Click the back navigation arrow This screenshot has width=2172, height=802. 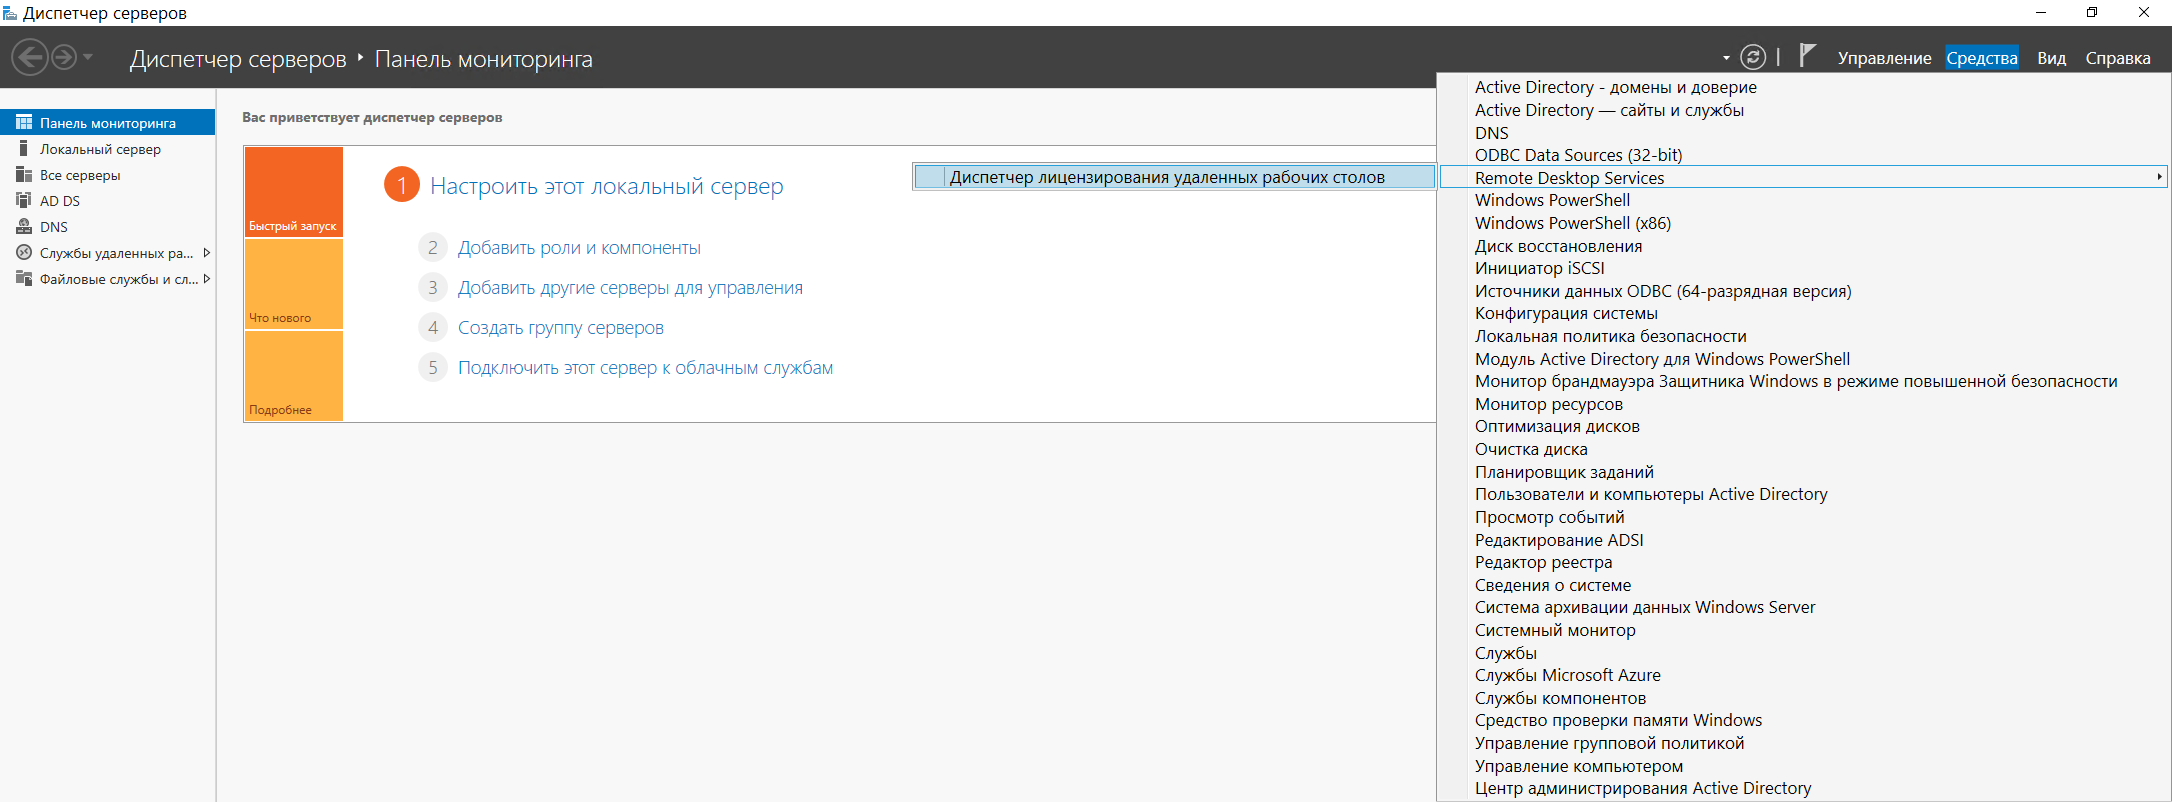pos(30,58)
